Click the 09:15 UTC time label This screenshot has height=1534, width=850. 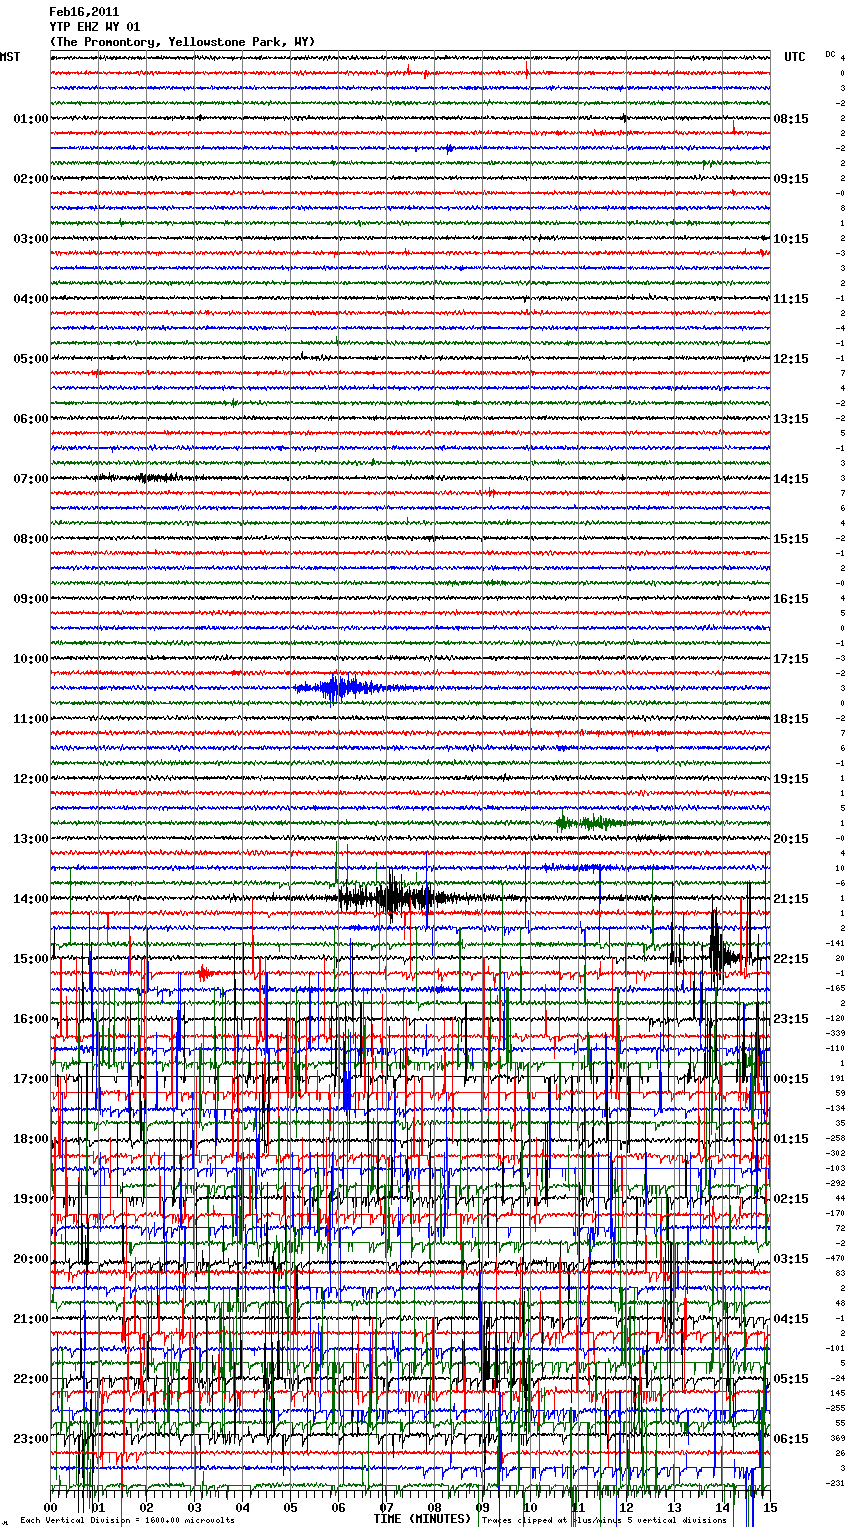click(791, 179)
